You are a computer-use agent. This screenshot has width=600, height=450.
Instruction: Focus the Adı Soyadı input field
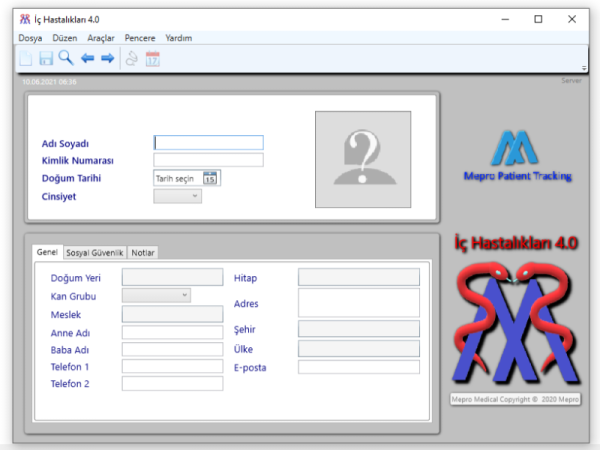pos(209,143)
